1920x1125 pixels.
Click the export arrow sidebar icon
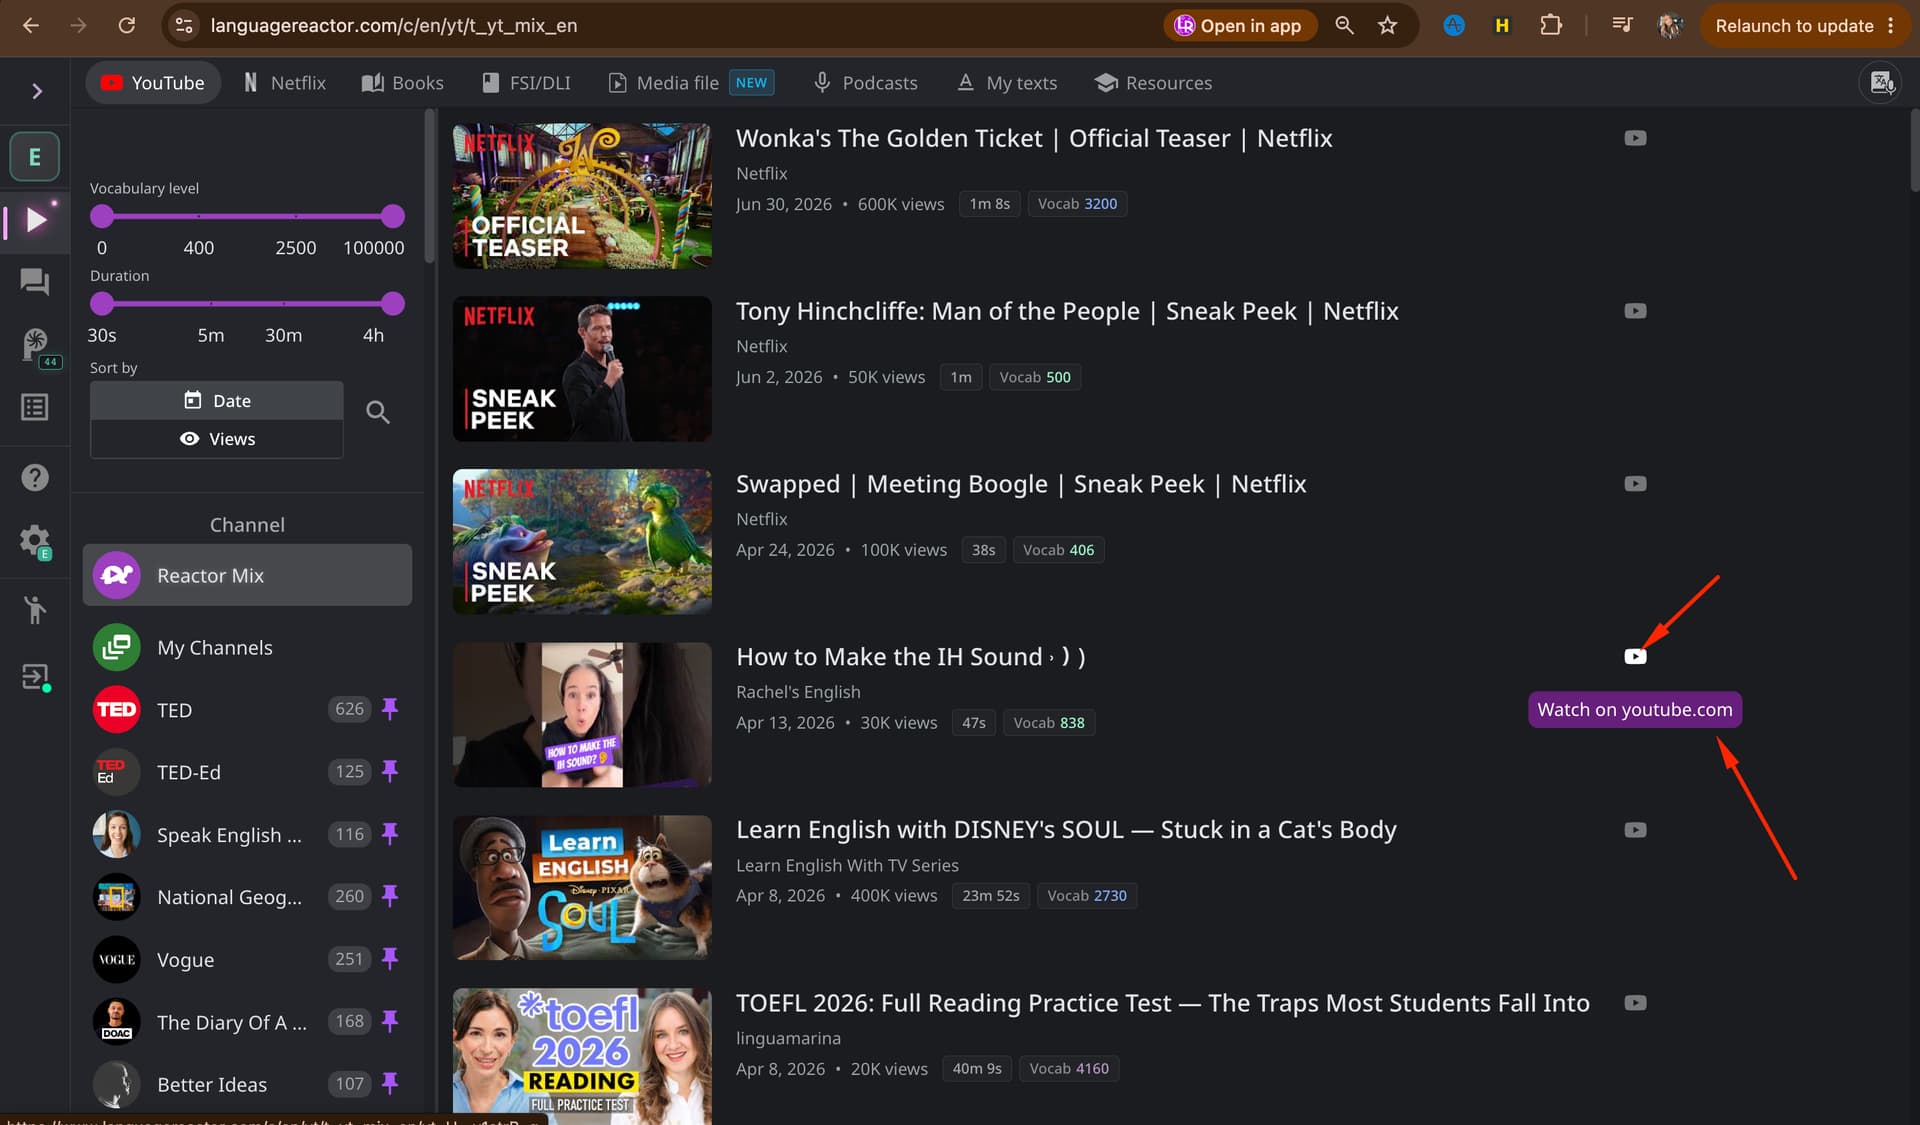click(36, 678)
